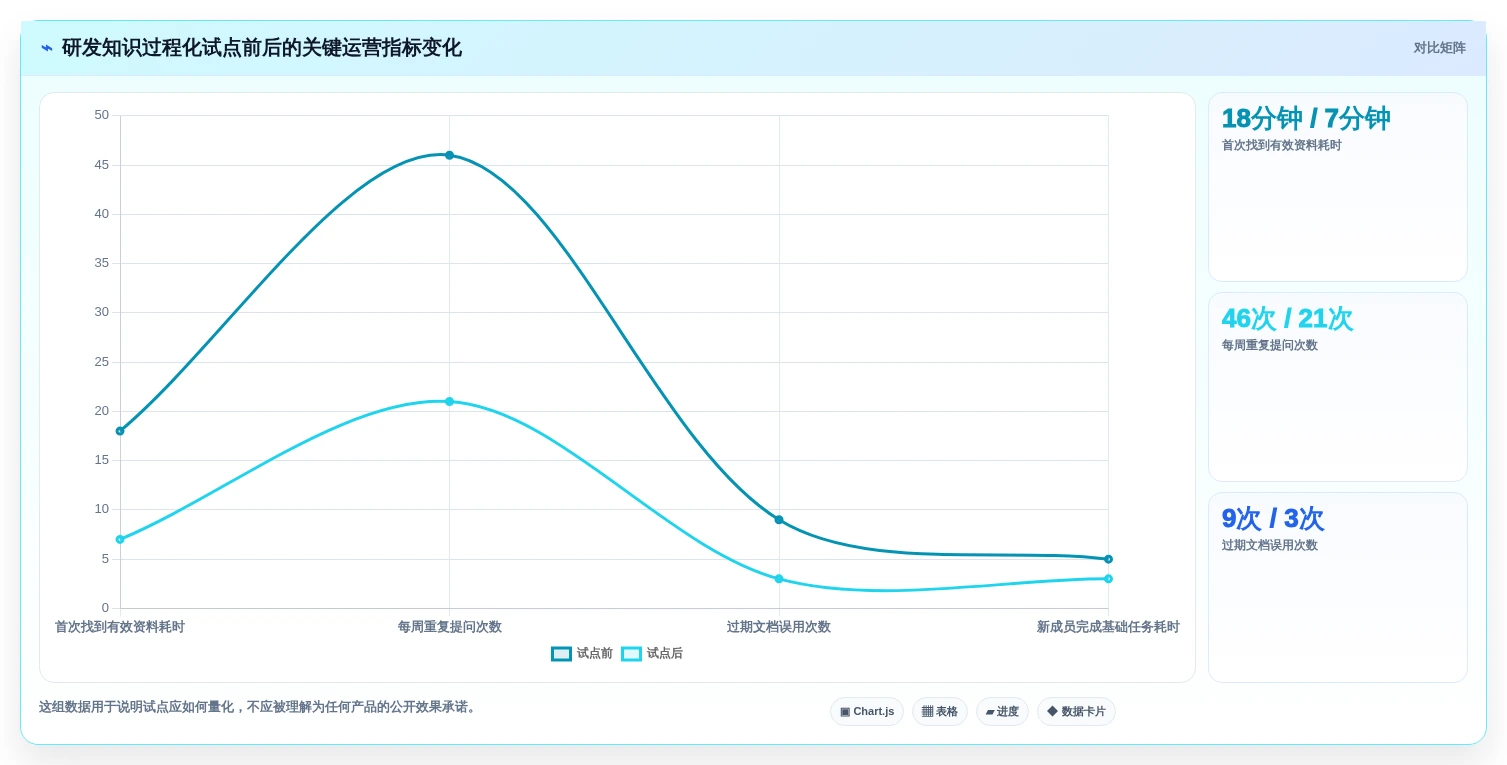Click the 对比矩阵 label in header
This screenshot has height=765, width=1507.
pos(1439,48)
